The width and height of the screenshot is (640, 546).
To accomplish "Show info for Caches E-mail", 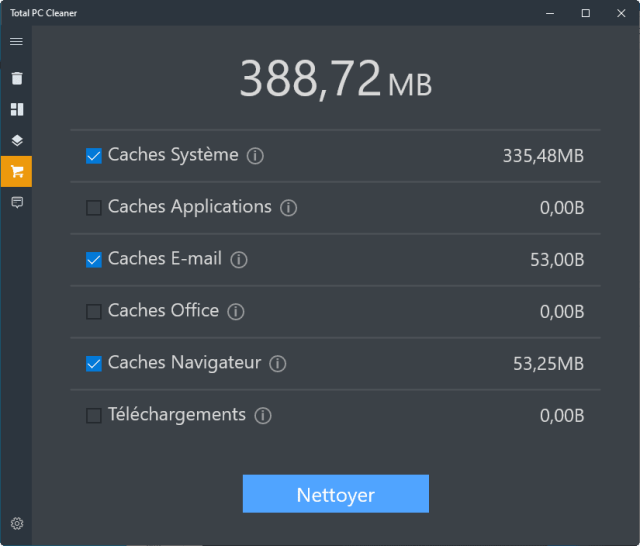I will pos(239,260).
